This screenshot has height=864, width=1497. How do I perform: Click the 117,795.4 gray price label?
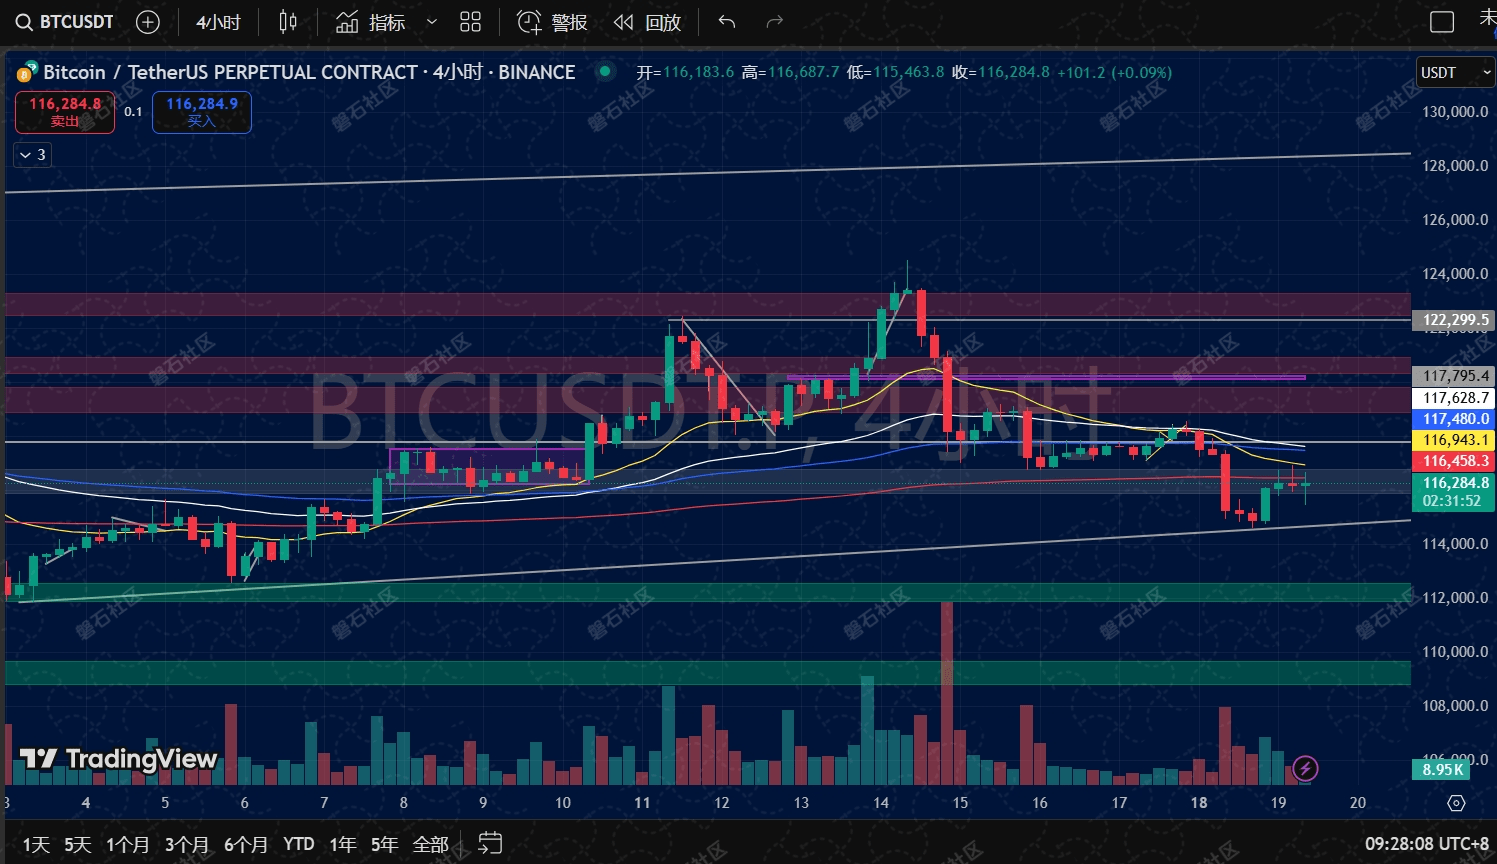1455,376
